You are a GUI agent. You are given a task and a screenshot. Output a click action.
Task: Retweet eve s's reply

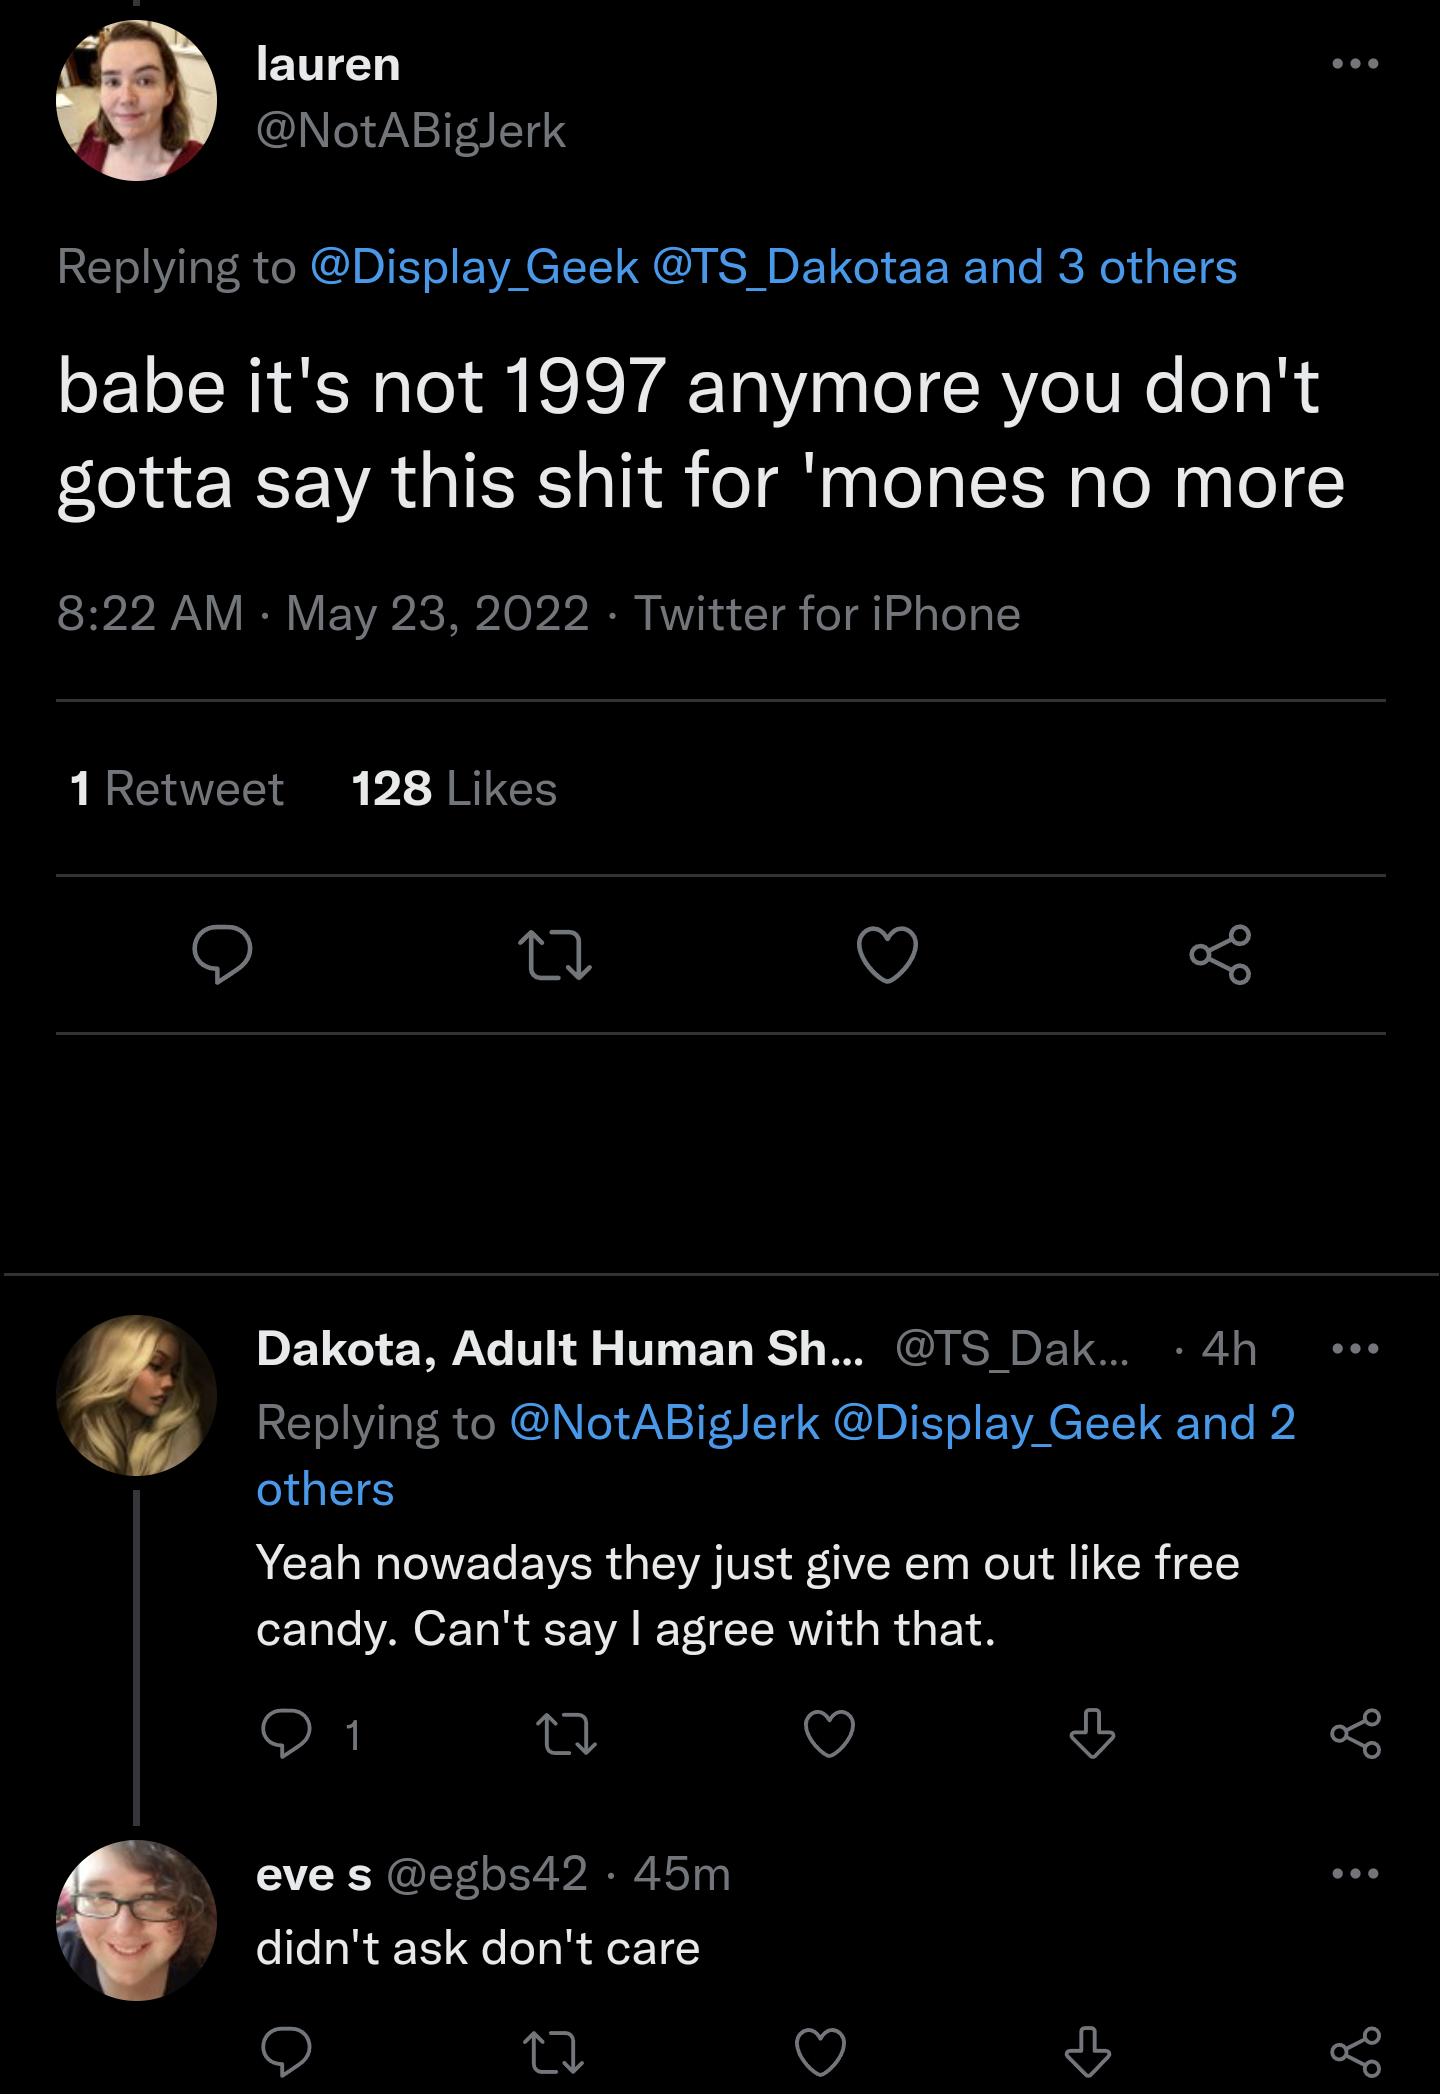pos(554,2052)
